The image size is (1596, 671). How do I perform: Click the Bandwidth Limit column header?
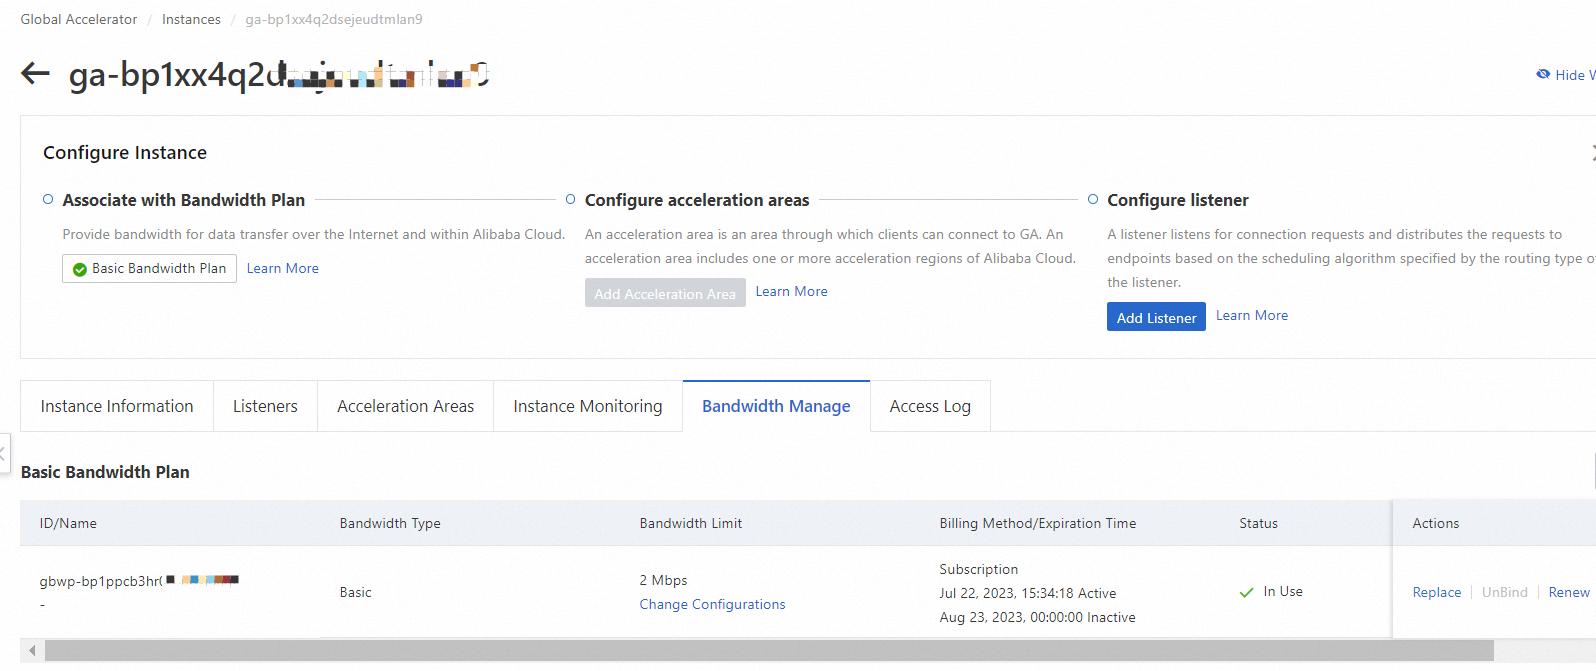point(691,523)
